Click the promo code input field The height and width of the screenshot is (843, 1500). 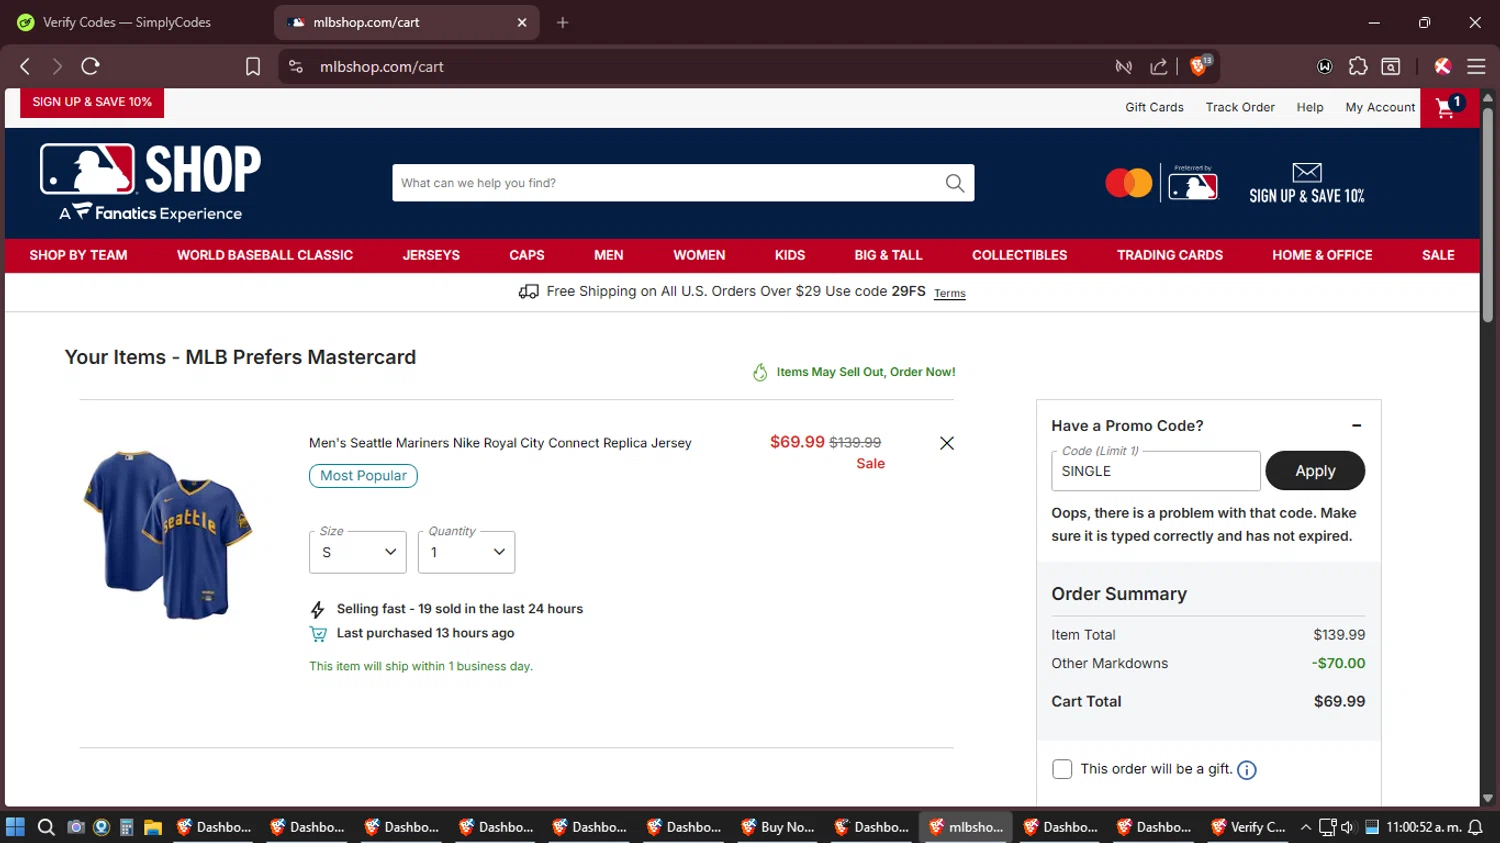tap(1156, 471)
